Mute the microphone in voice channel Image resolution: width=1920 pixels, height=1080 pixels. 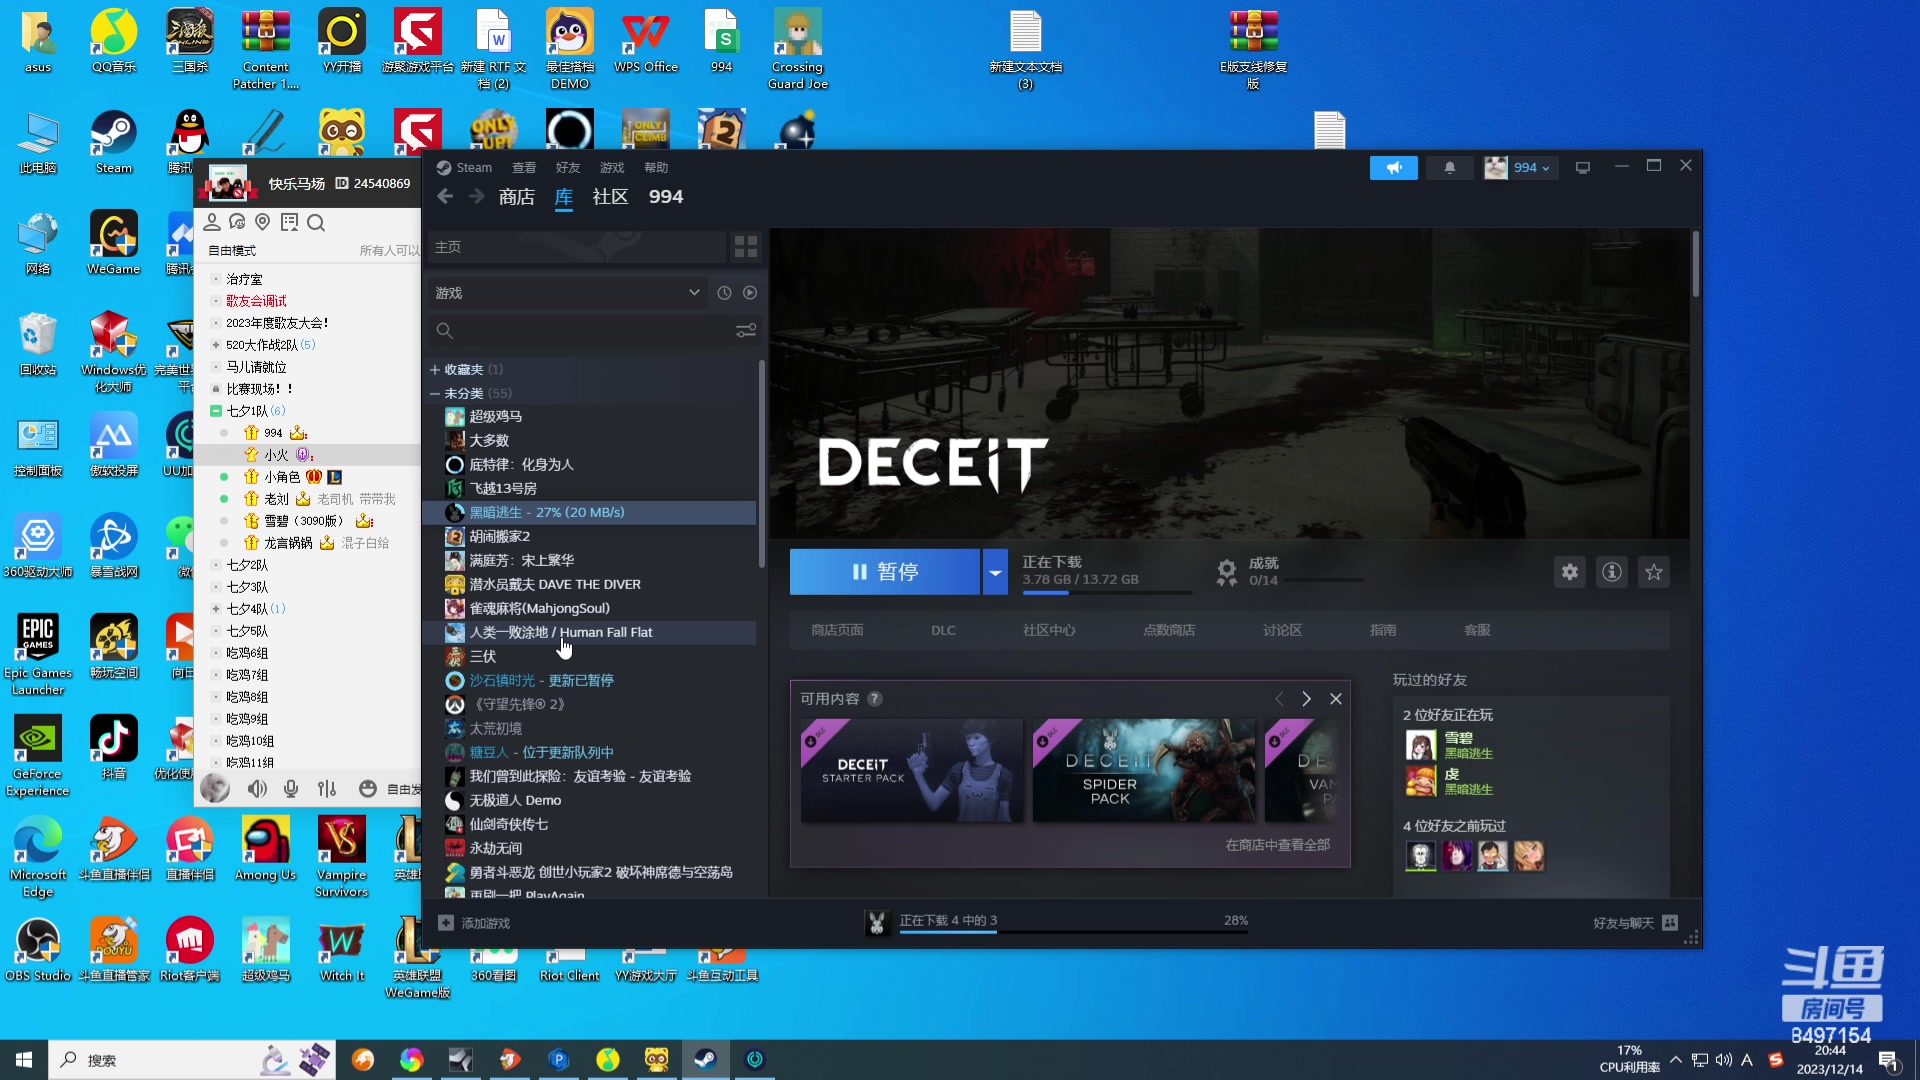coord(291,789)
